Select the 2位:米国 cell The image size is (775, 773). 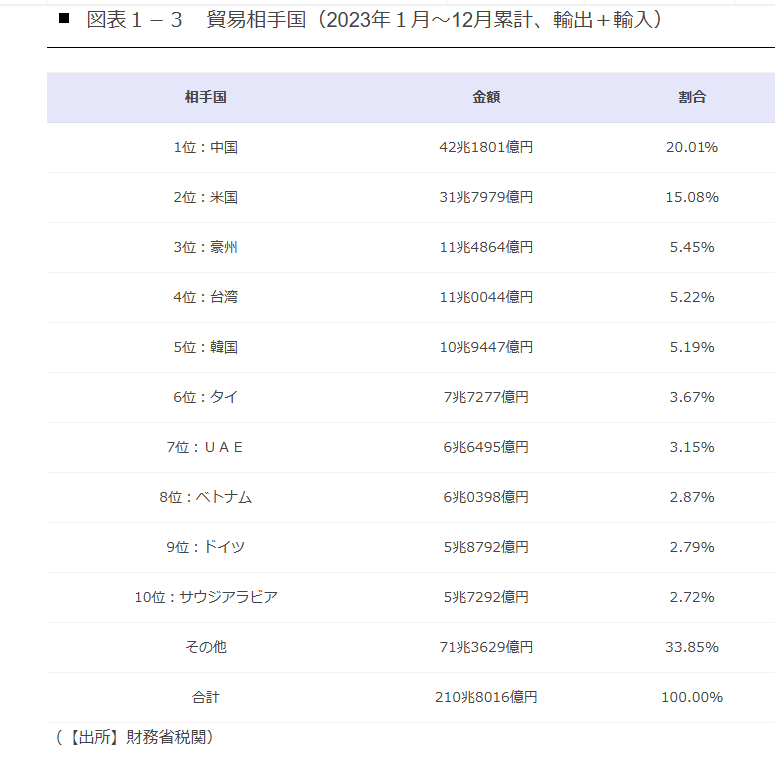click(206, 197)
